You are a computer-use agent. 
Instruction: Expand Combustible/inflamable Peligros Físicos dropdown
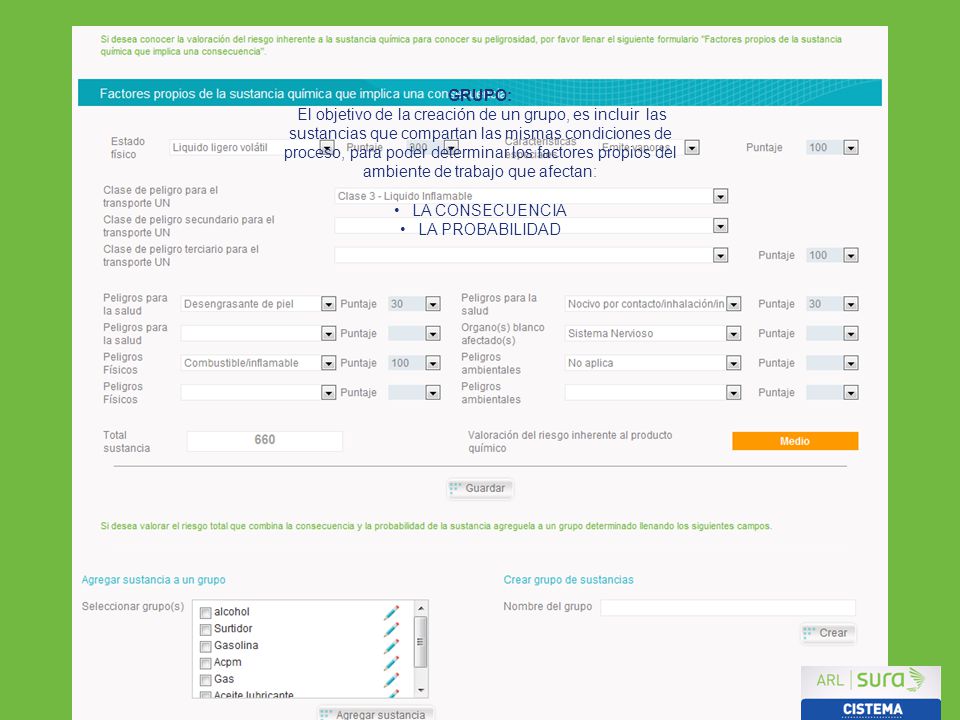tap(328, 363)
